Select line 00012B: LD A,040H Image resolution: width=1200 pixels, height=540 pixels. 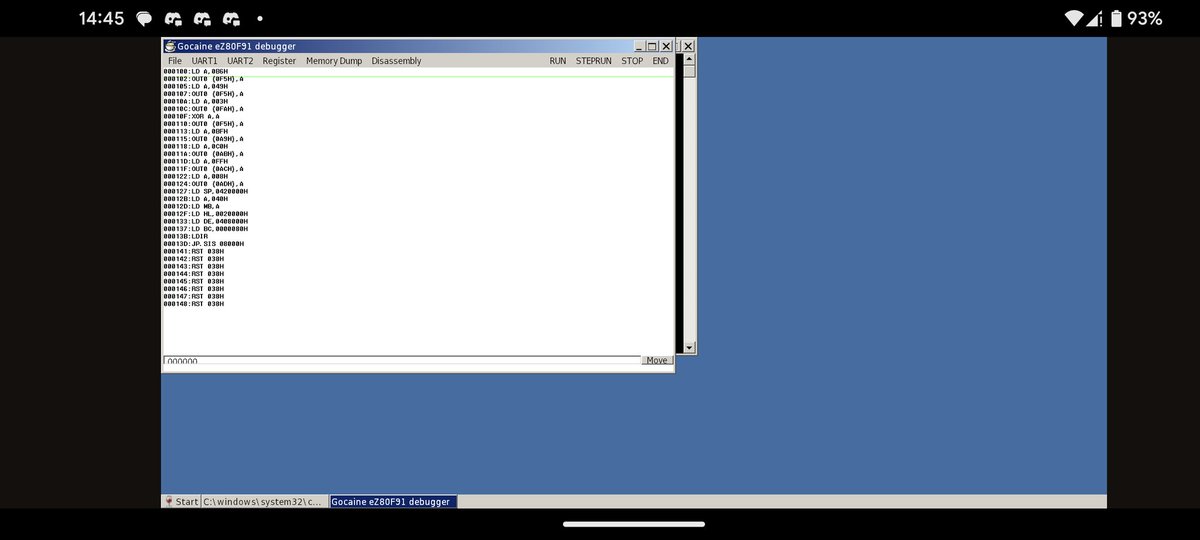click(x=196, y=198)
